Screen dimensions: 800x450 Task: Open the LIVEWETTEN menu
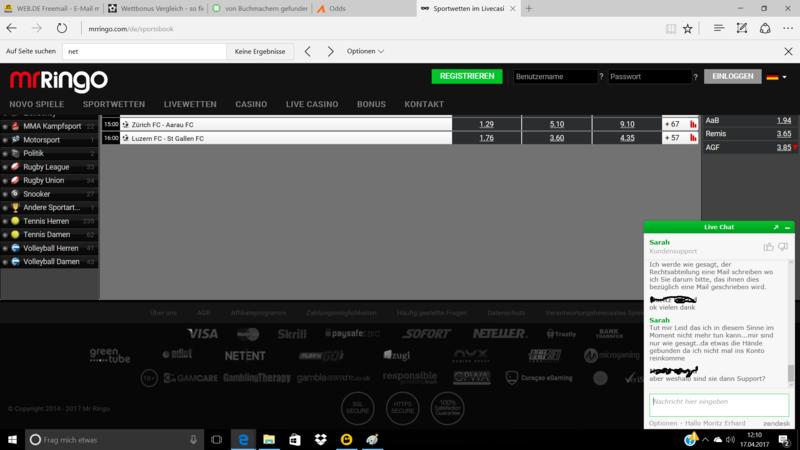pyautogui.click(x=190, y=104)
